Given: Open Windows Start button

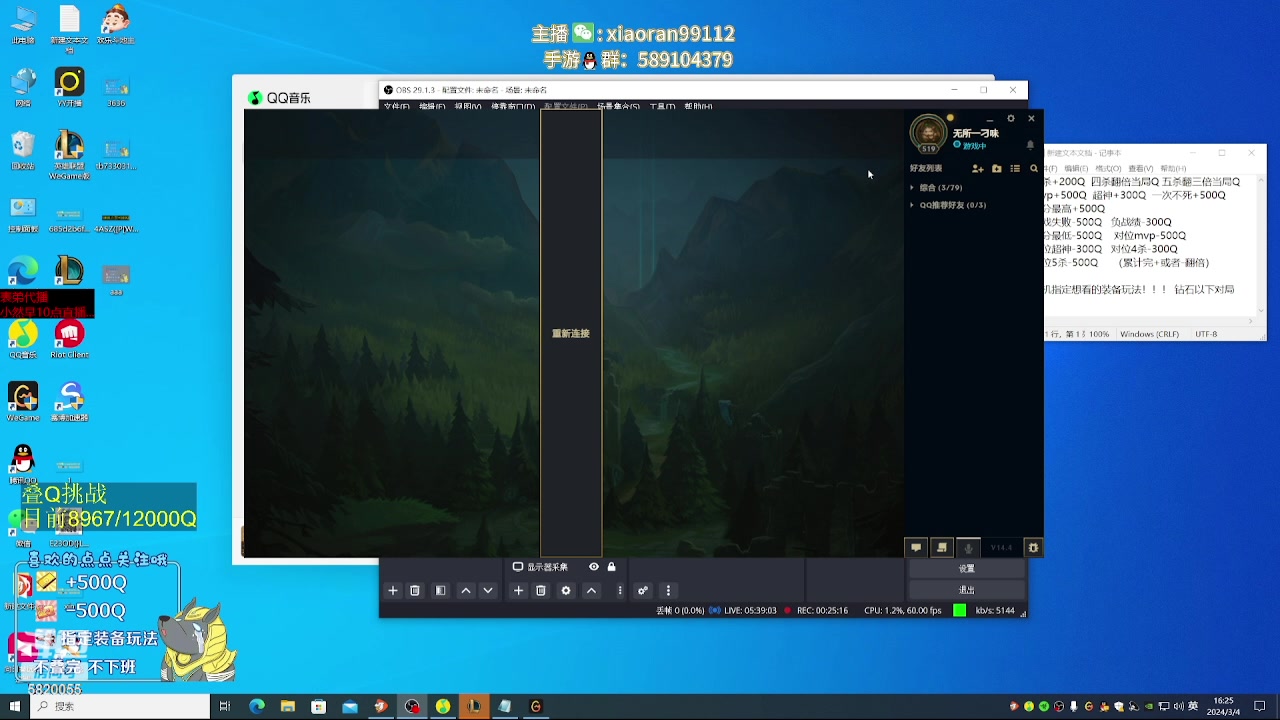Looking at the screenshot, I should tap(15, 706).
